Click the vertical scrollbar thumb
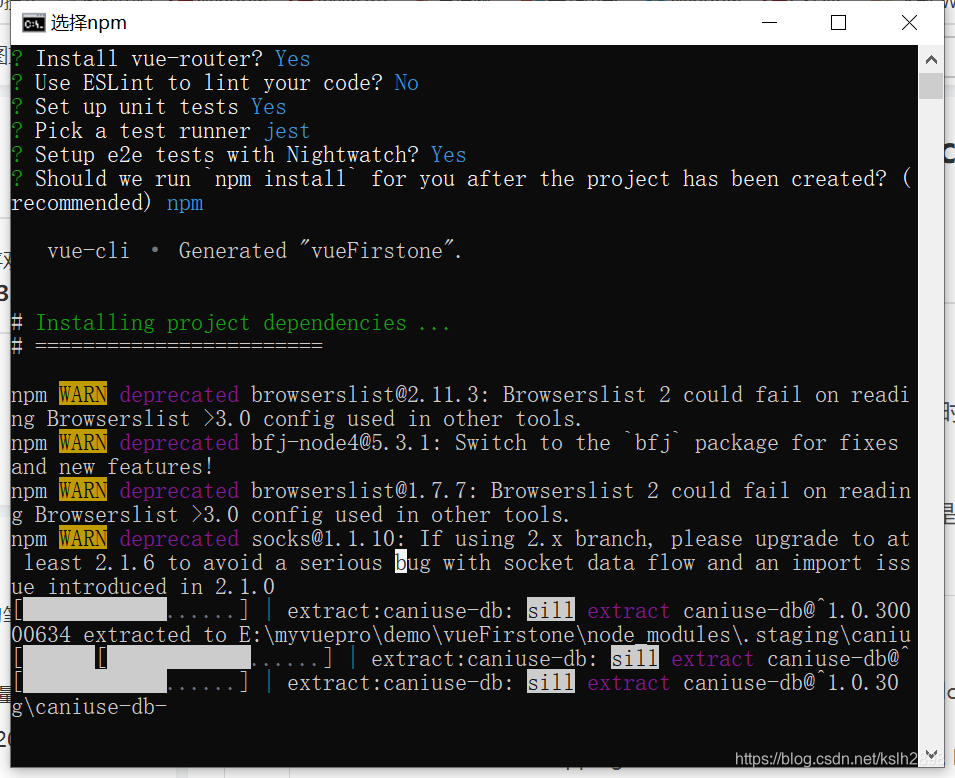955x778 pixels. 931,85
